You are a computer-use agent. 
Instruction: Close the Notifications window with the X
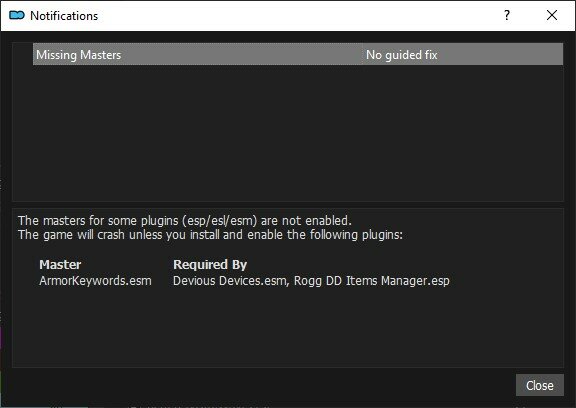coord(552,15)
